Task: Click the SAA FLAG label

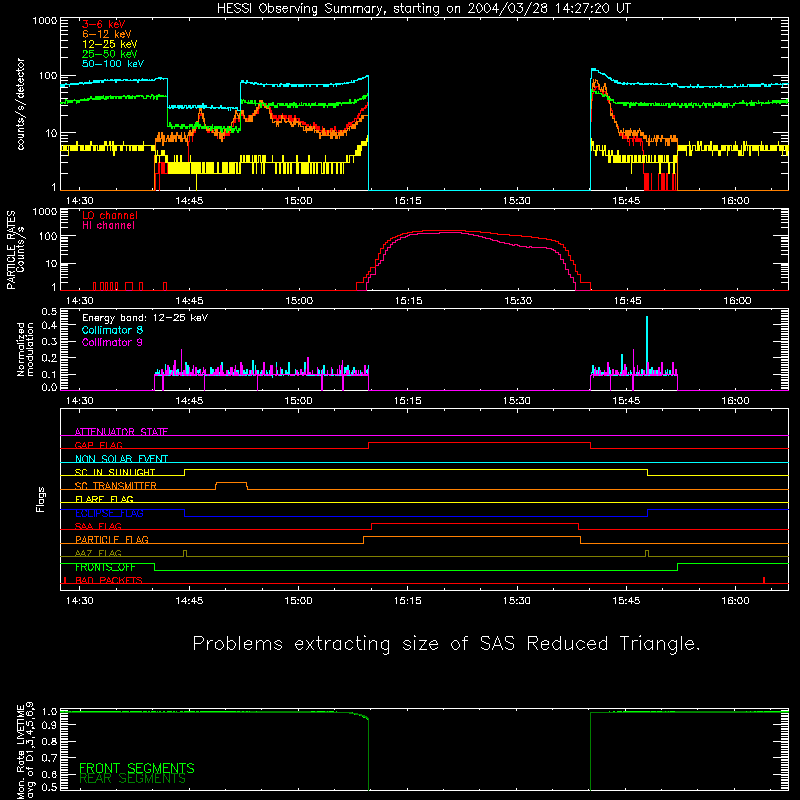Action: 98,526
